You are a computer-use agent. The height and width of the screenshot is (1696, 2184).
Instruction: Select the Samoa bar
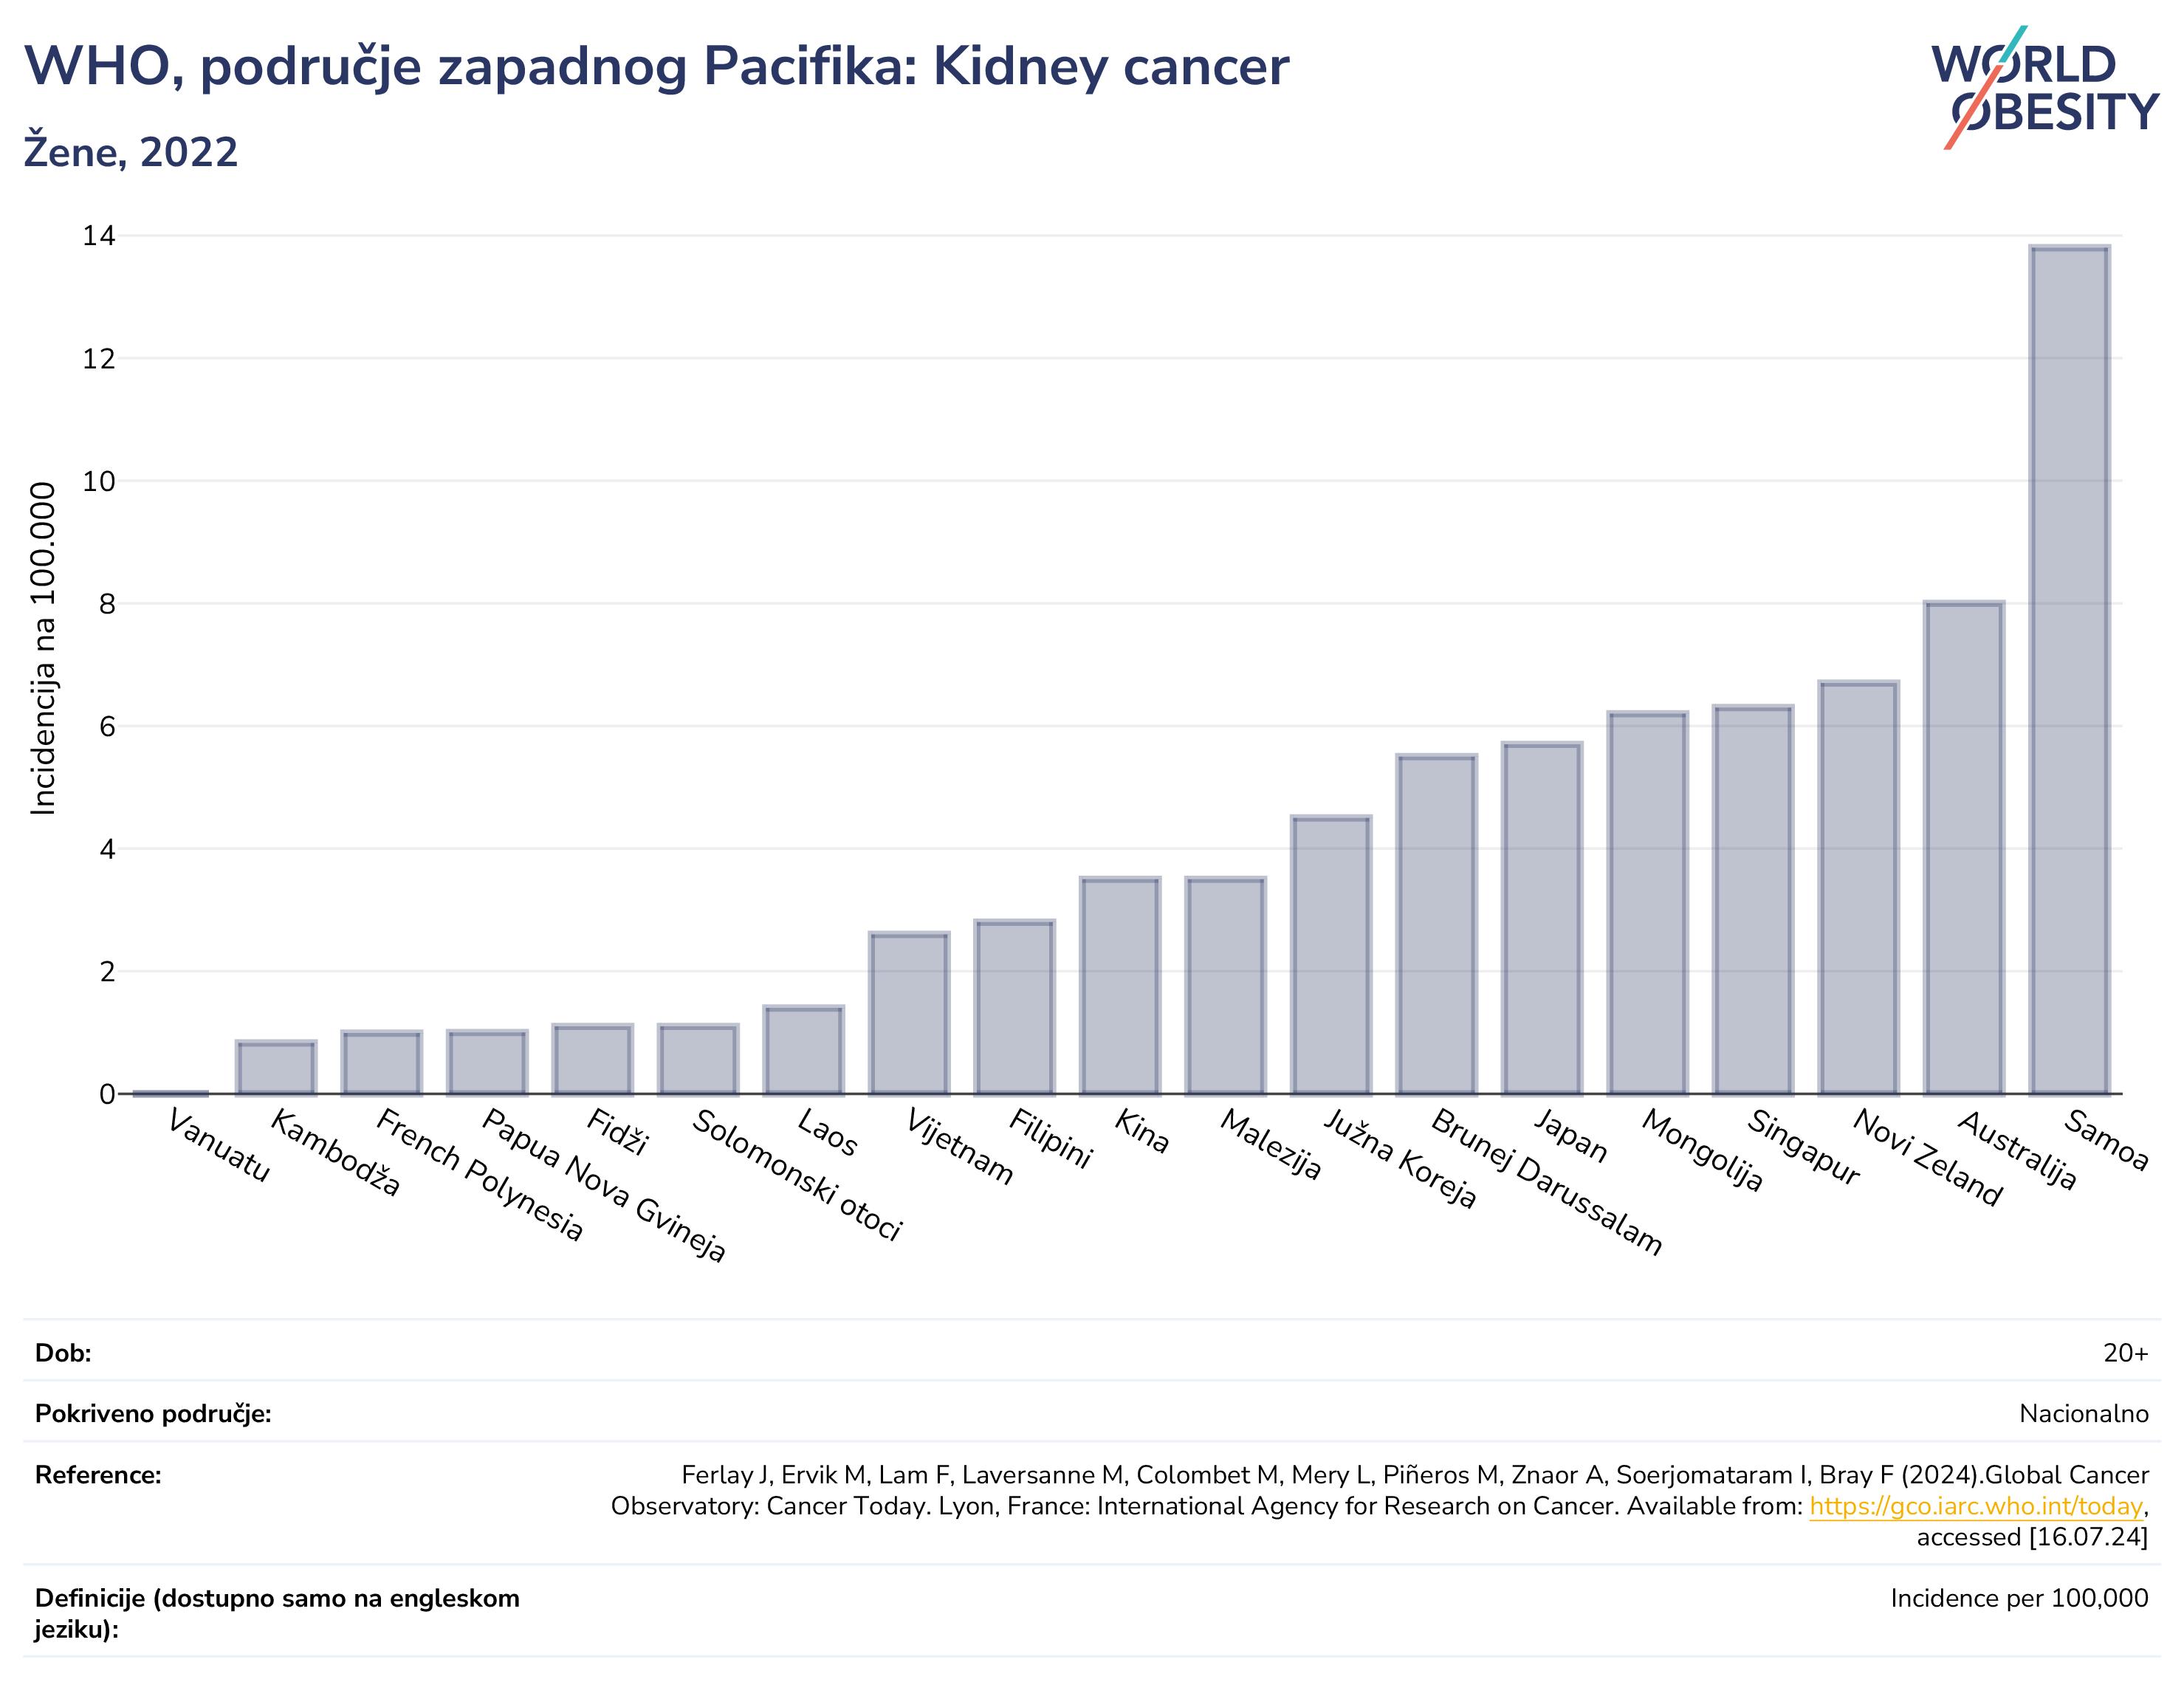(x=2069, y=670)
